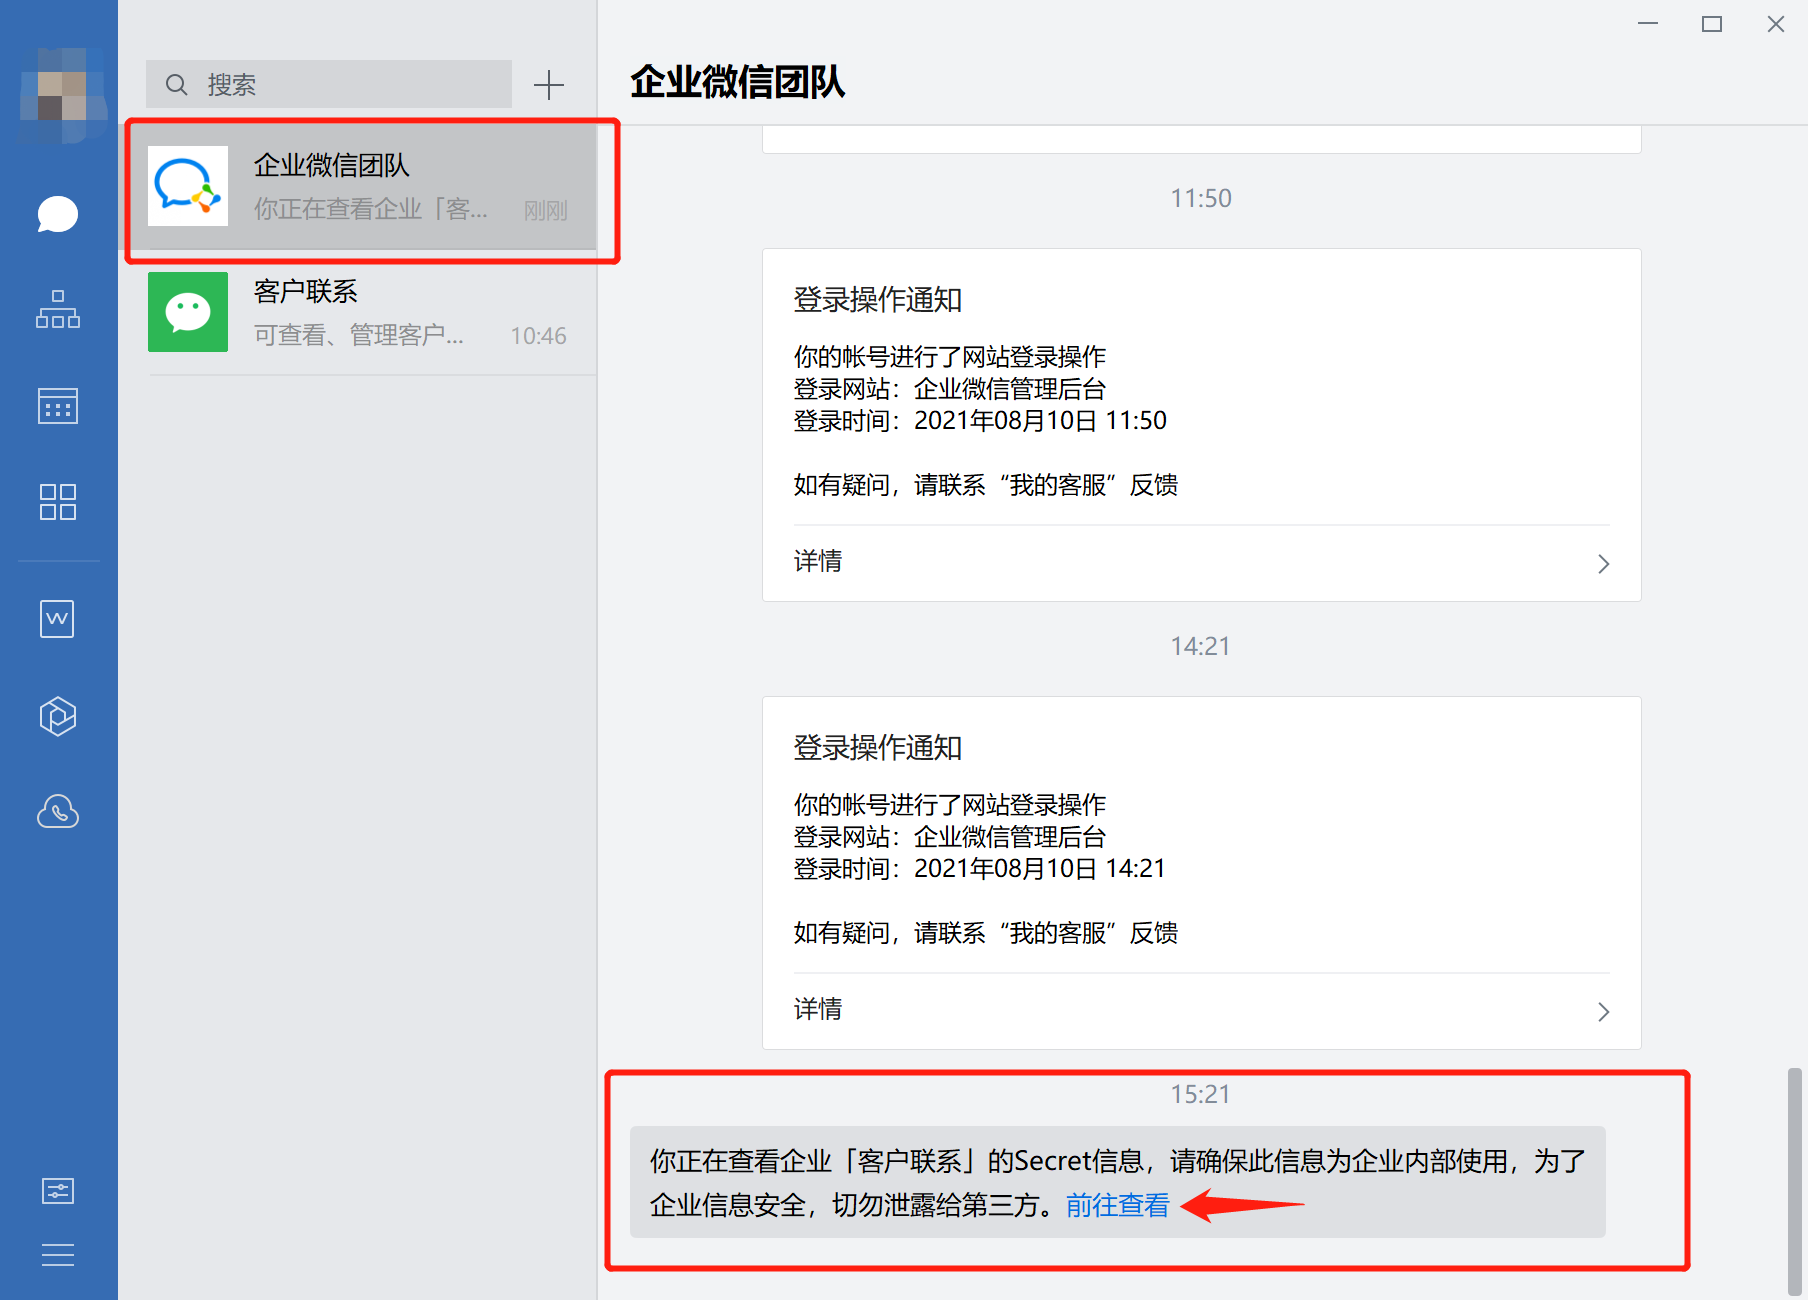Open the hexagon cube app icon
Viewport: 1808px width, 1300px height.
click(58, 716)
